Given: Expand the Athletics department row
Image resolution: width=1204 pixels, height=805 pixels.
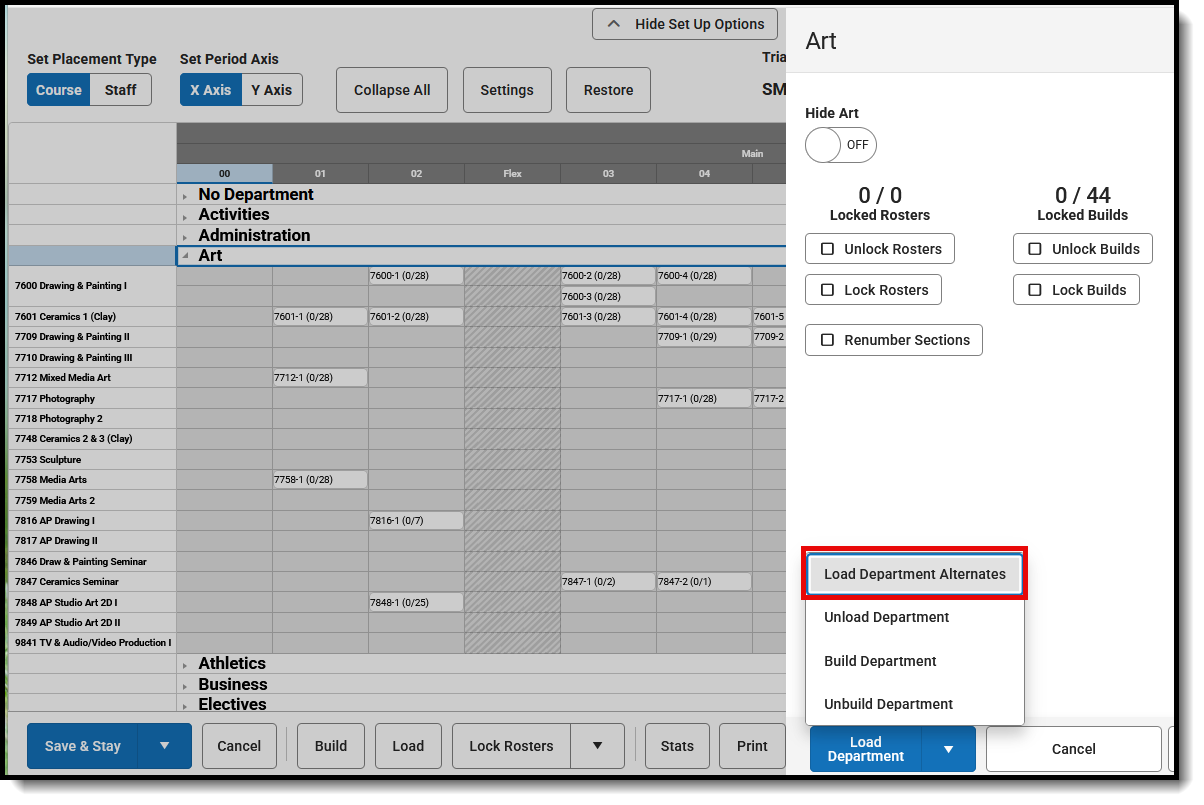Looking at the screenshot, I should pyautogui.click(x=187, y=663).
